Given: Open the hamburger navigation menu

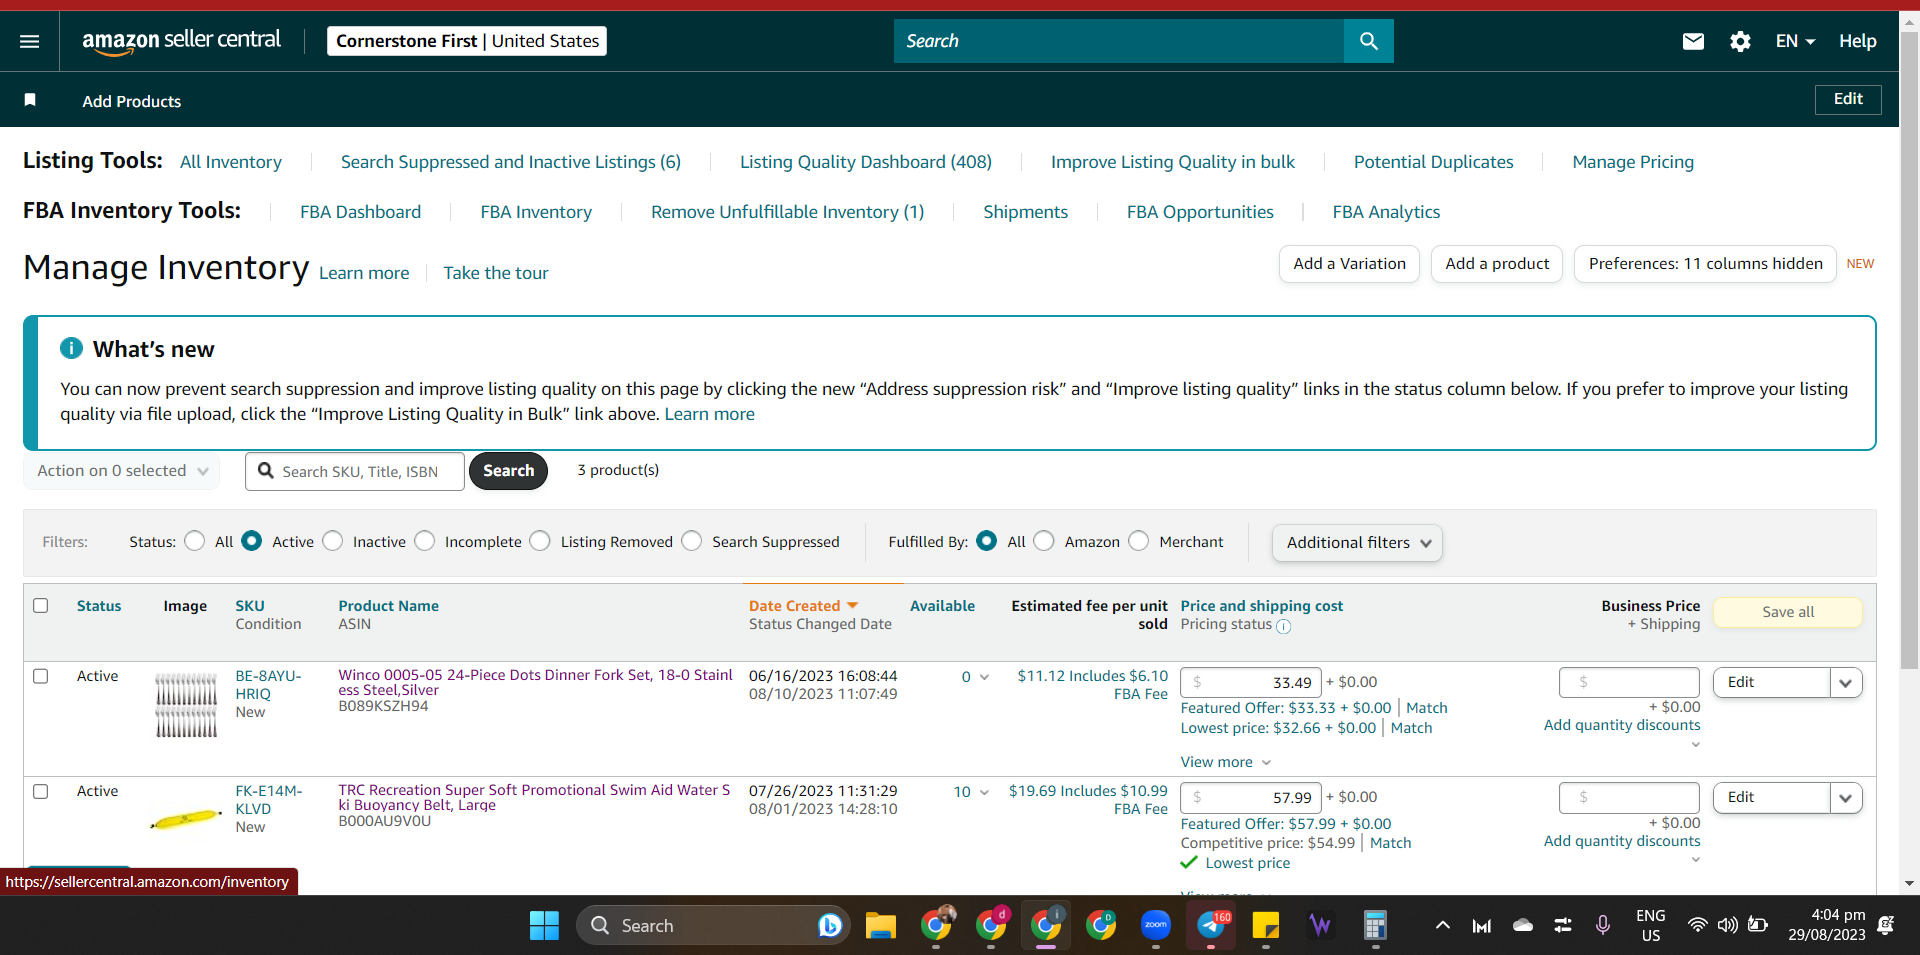Looking at the screenshot, I should pos(29,41).
